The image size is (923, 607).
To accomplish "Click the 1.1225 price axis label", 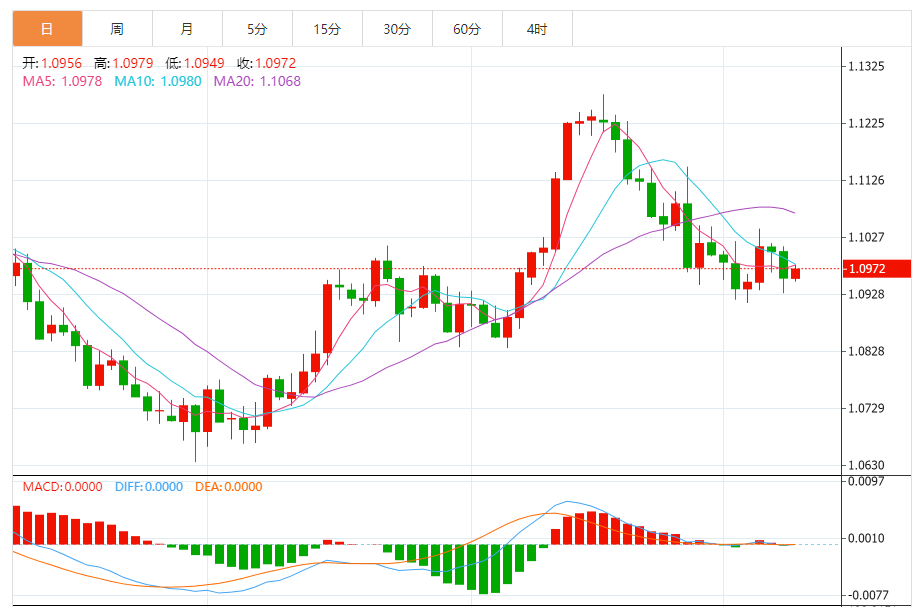I will tap(866, 123).
